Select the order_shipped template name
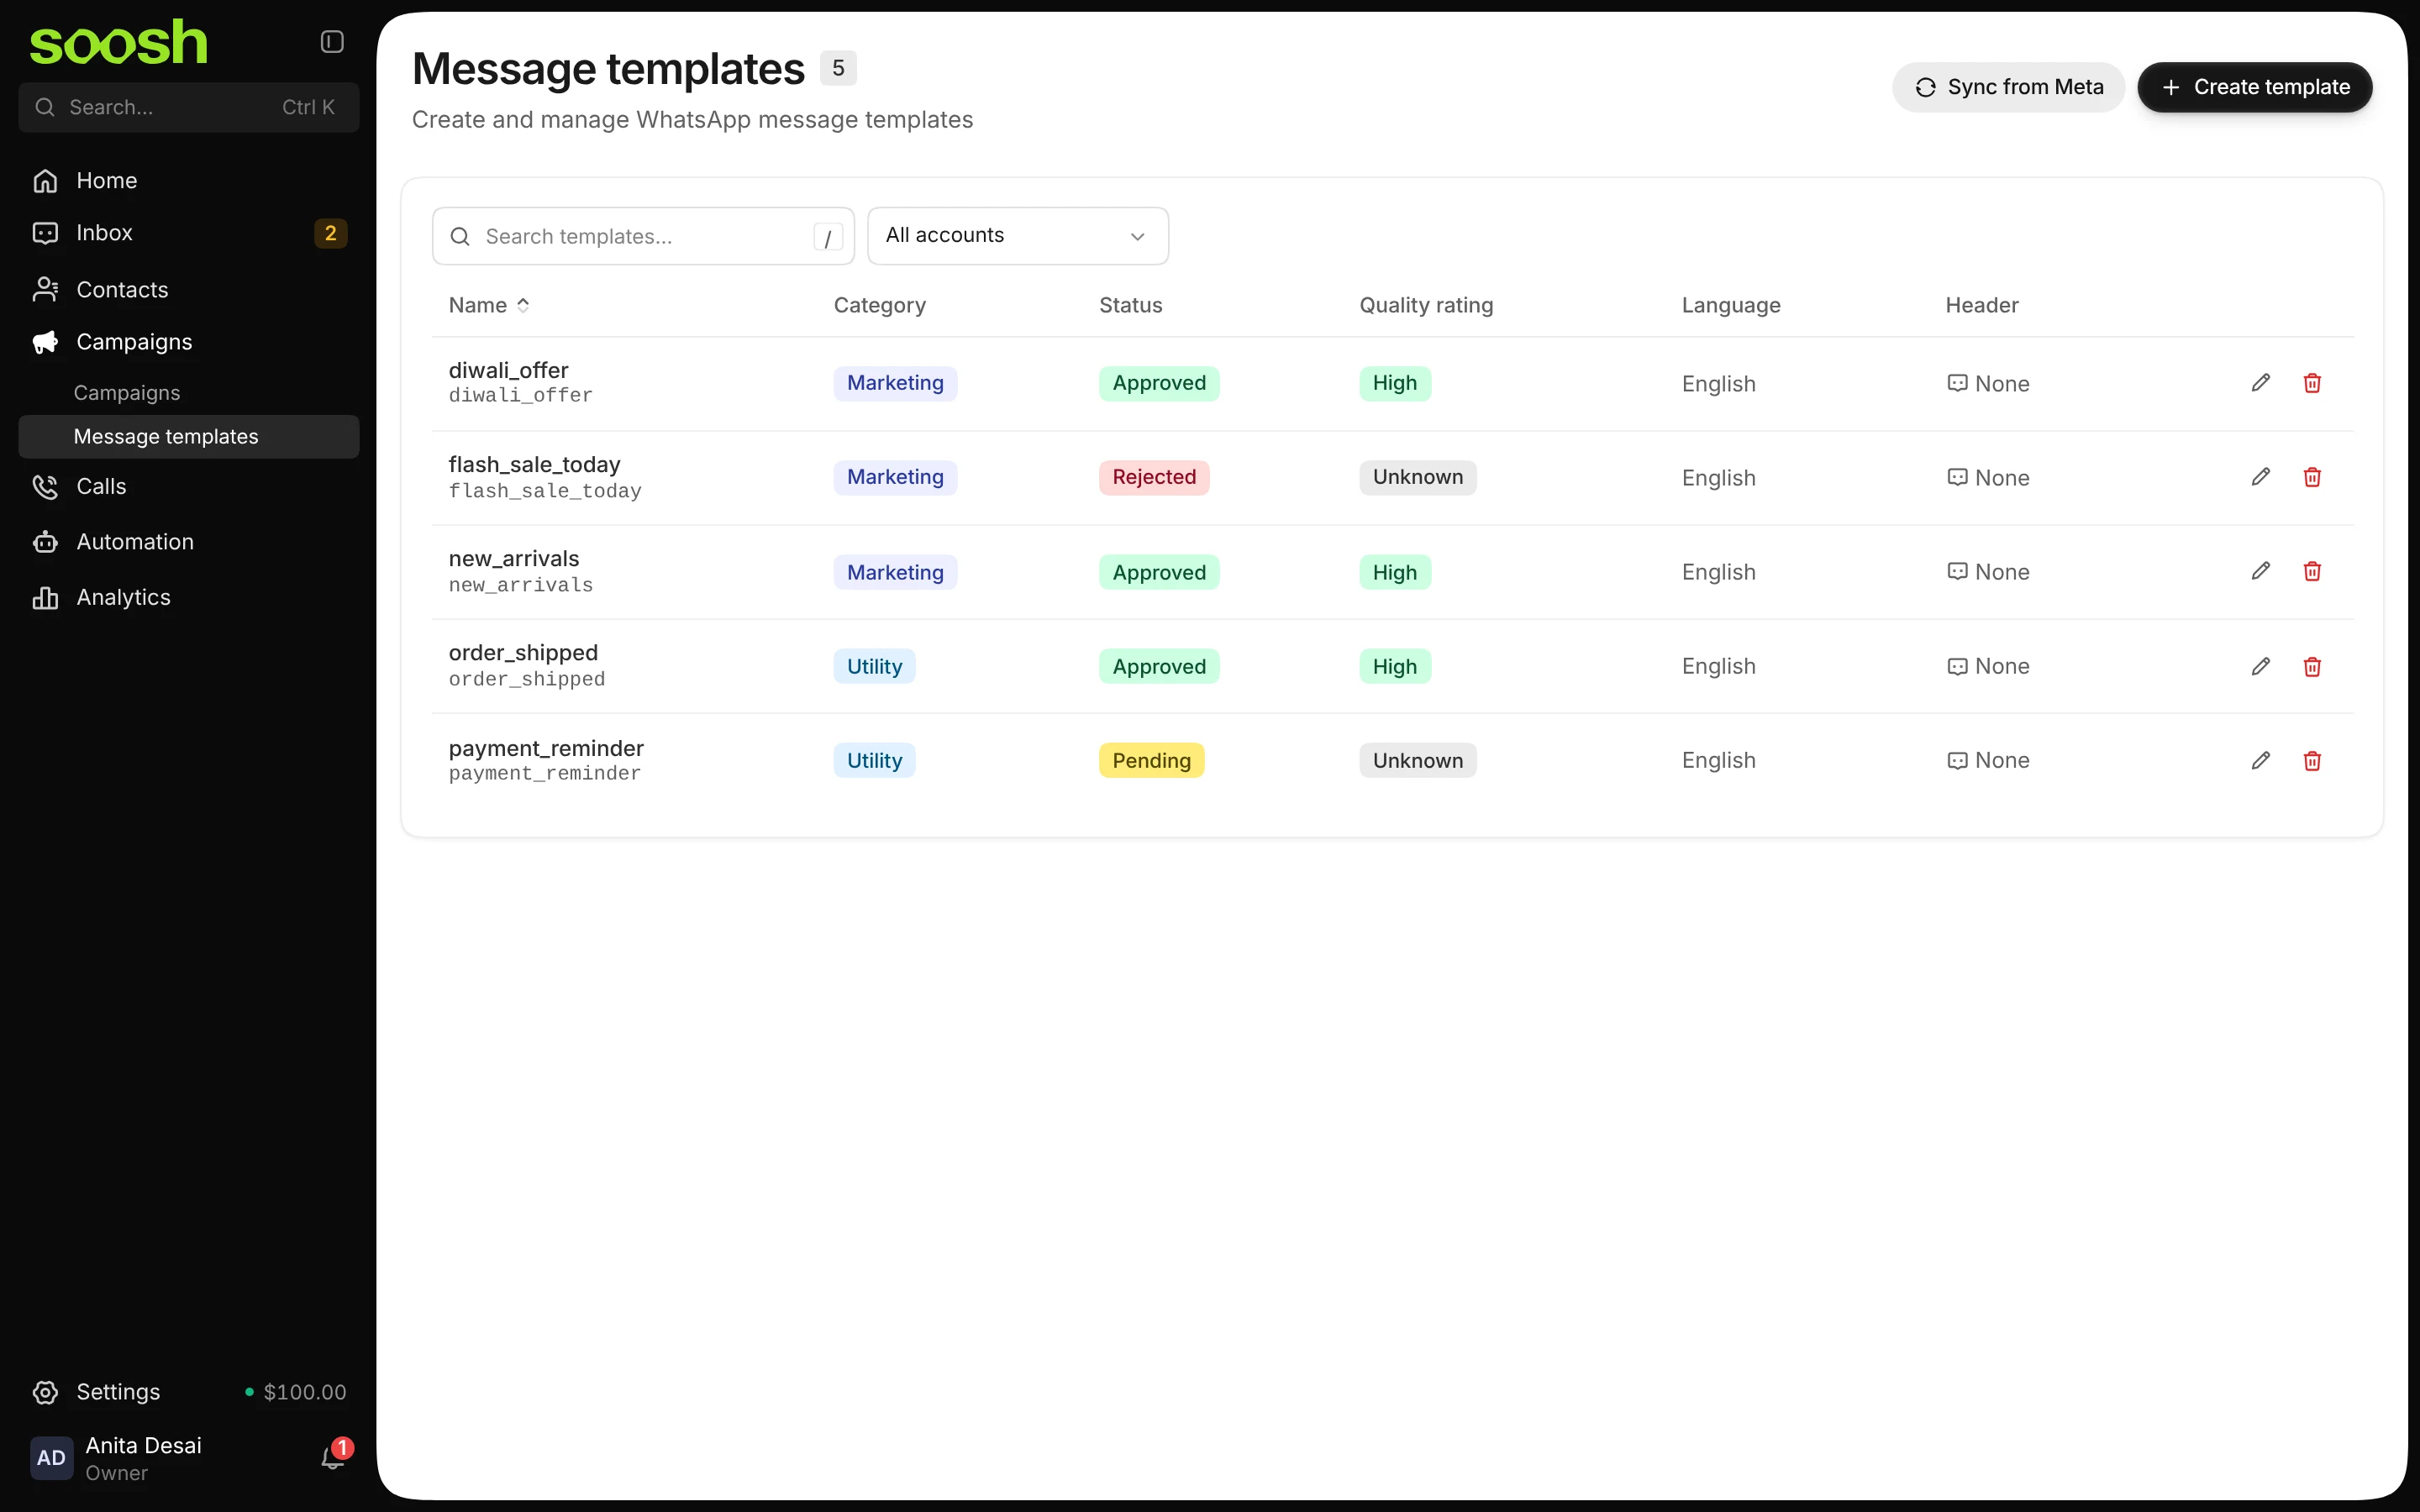This screenshot has width=2420, height=1512. (523, 653)
